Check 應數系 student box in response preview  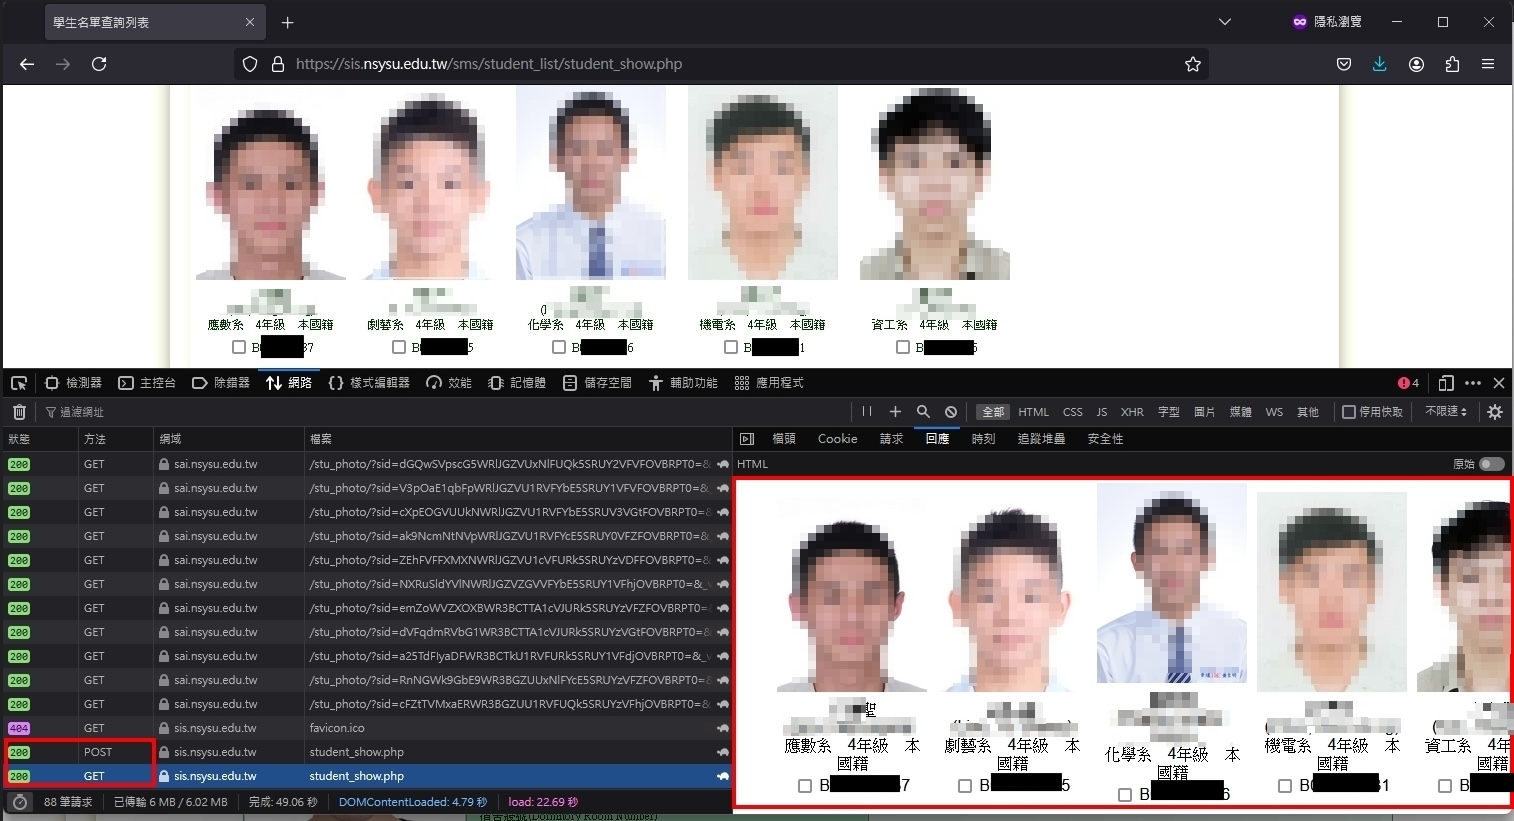click(x=804, y=786)
